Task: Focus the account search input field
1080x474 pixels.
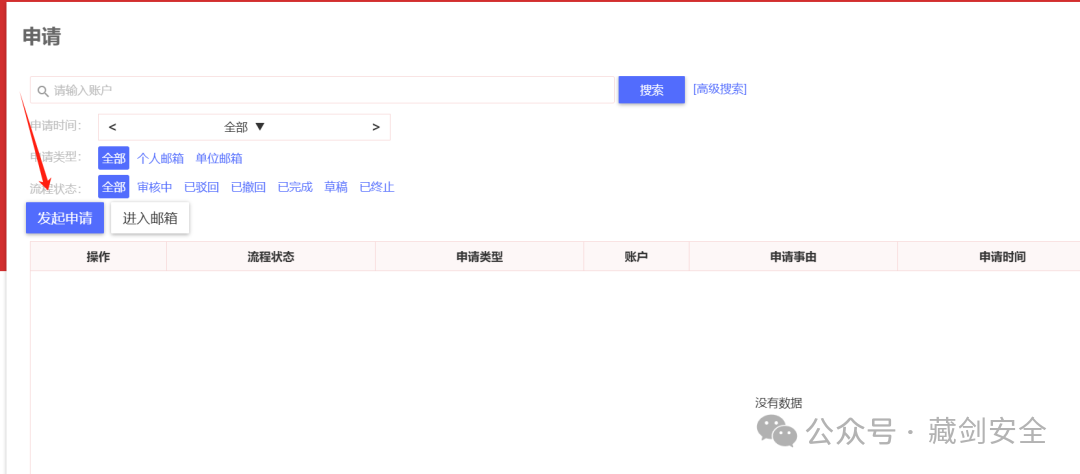Action: pyautogui.click(x=322, y=90)
